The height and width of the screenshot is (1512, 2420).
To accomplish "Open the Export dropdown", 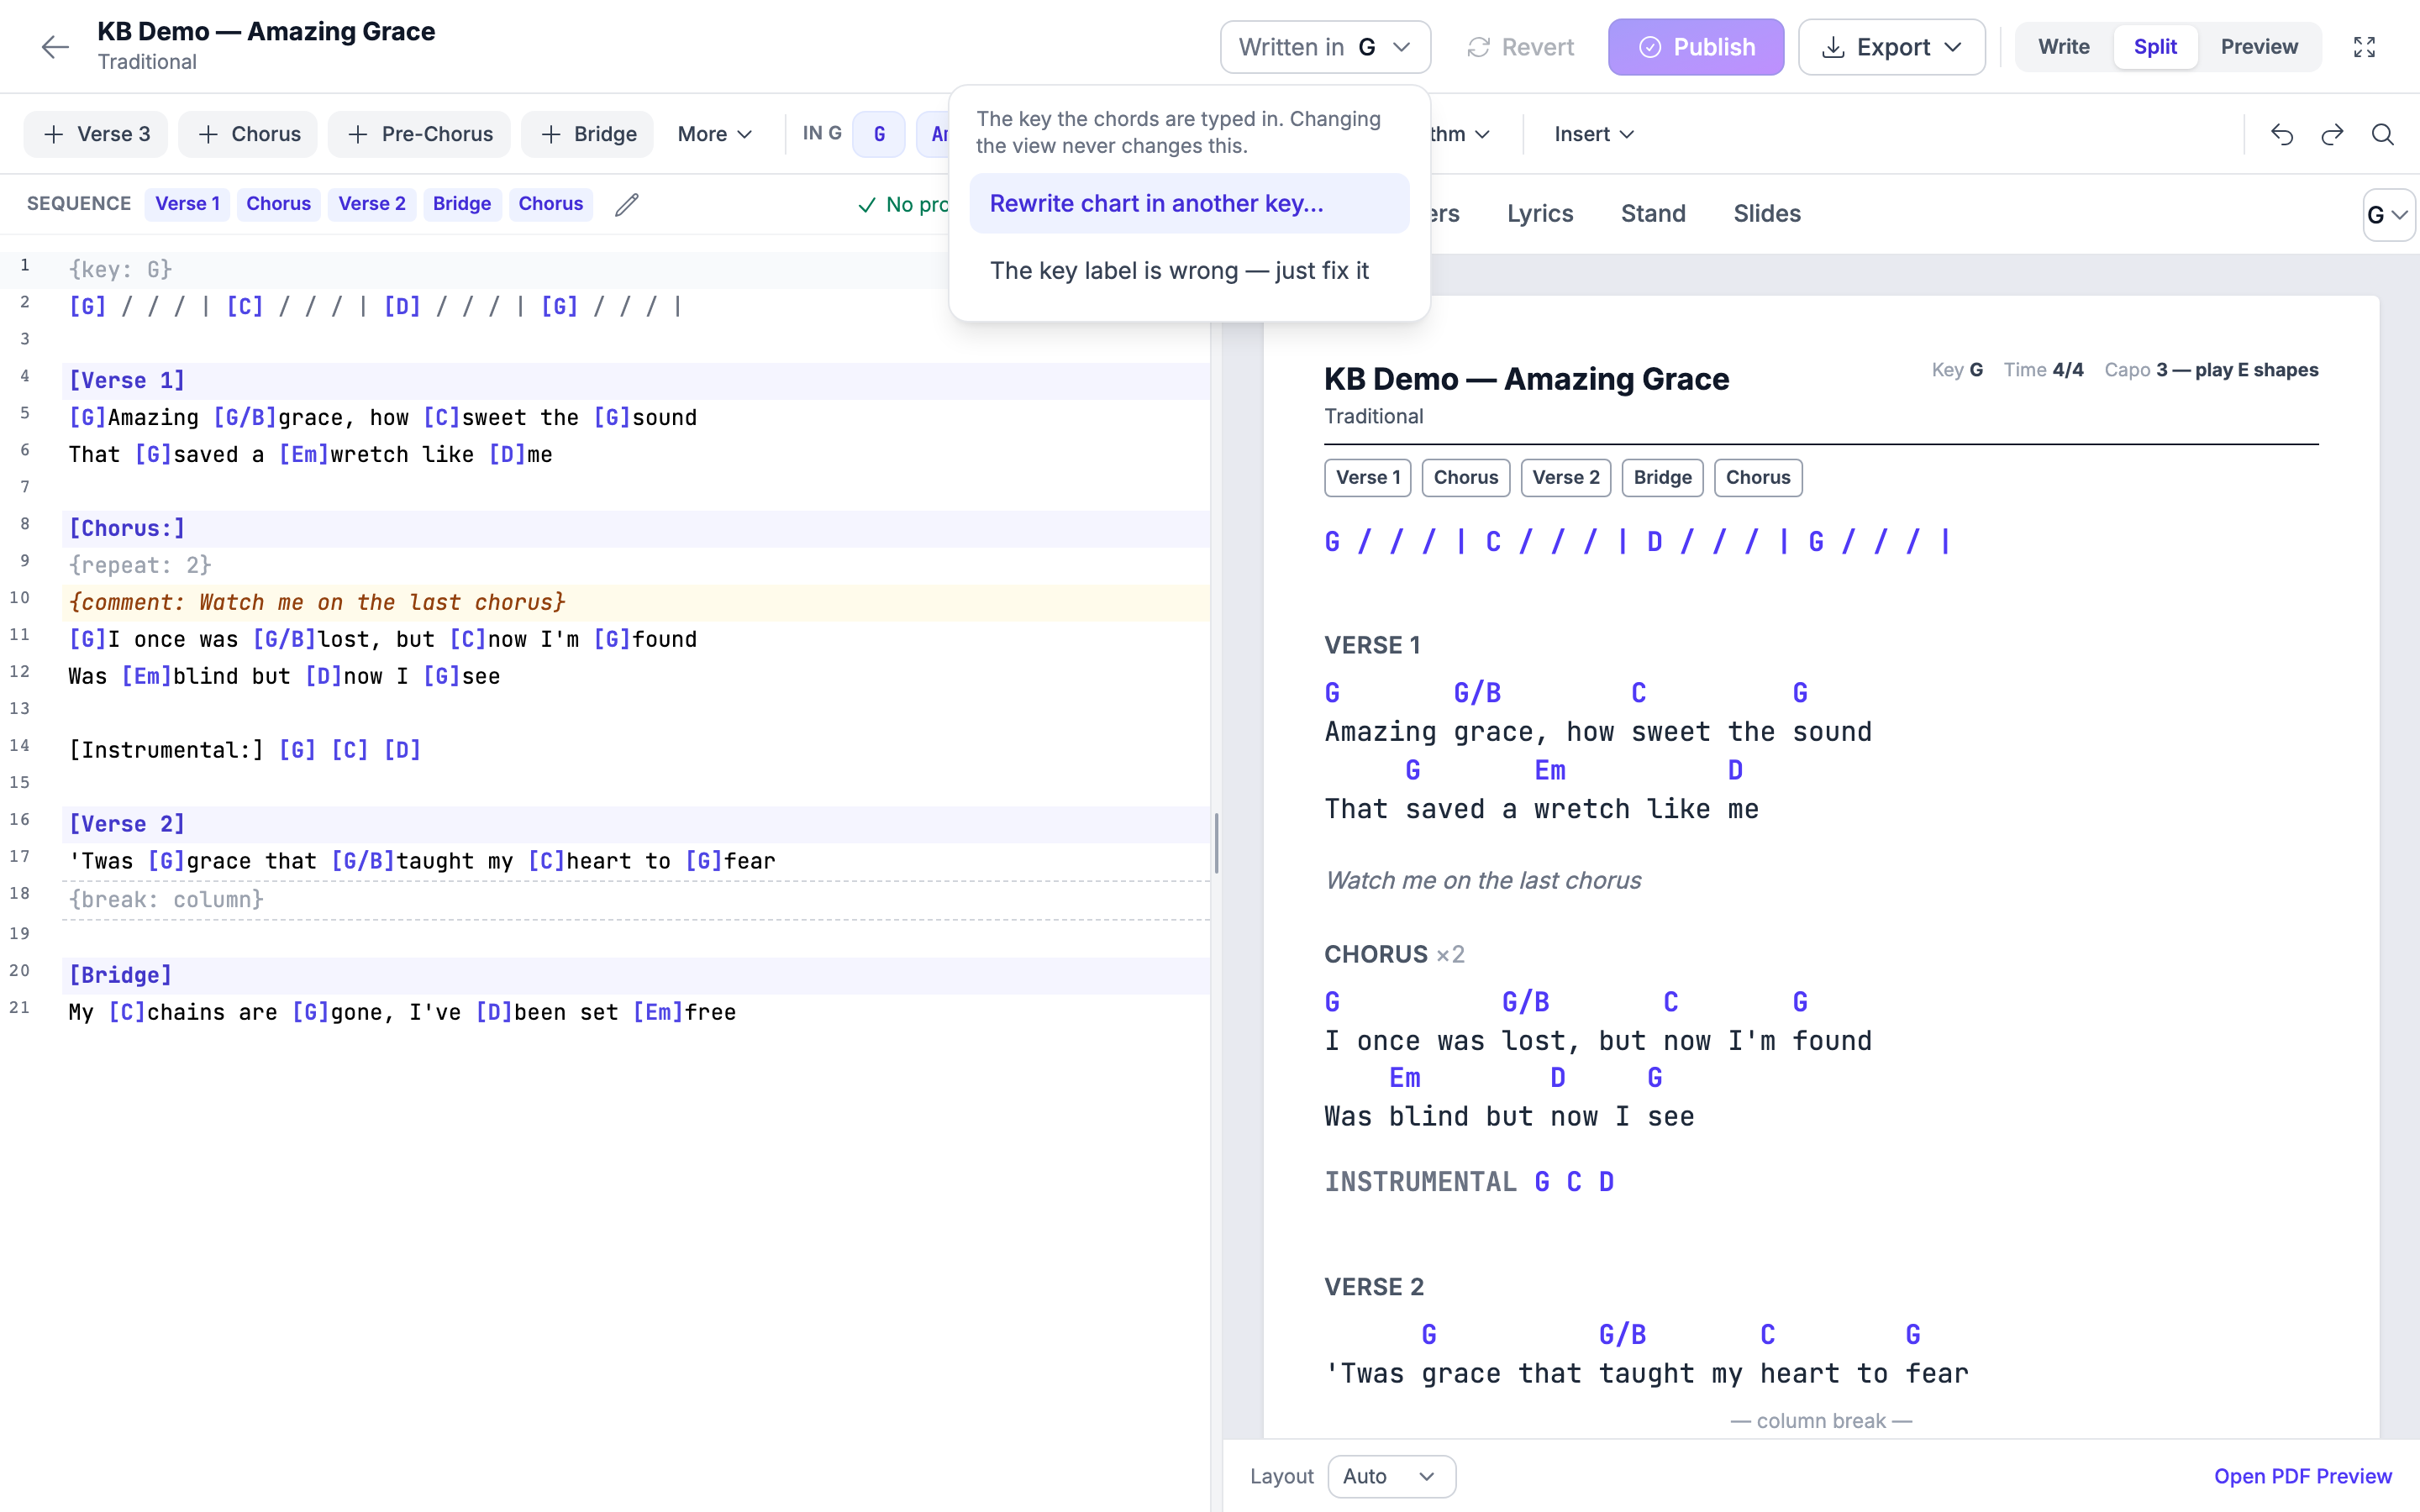I will click(x=1892, y=47).
